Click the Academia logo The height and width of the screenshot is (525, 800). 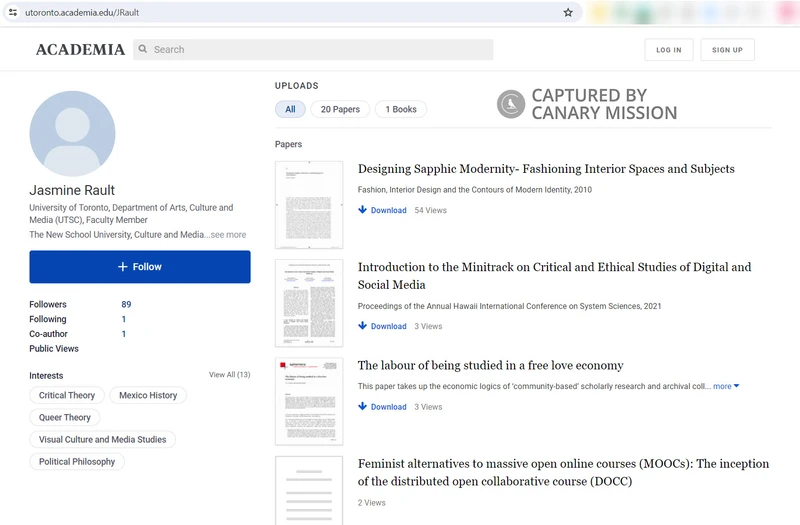[x=80, y=49]
